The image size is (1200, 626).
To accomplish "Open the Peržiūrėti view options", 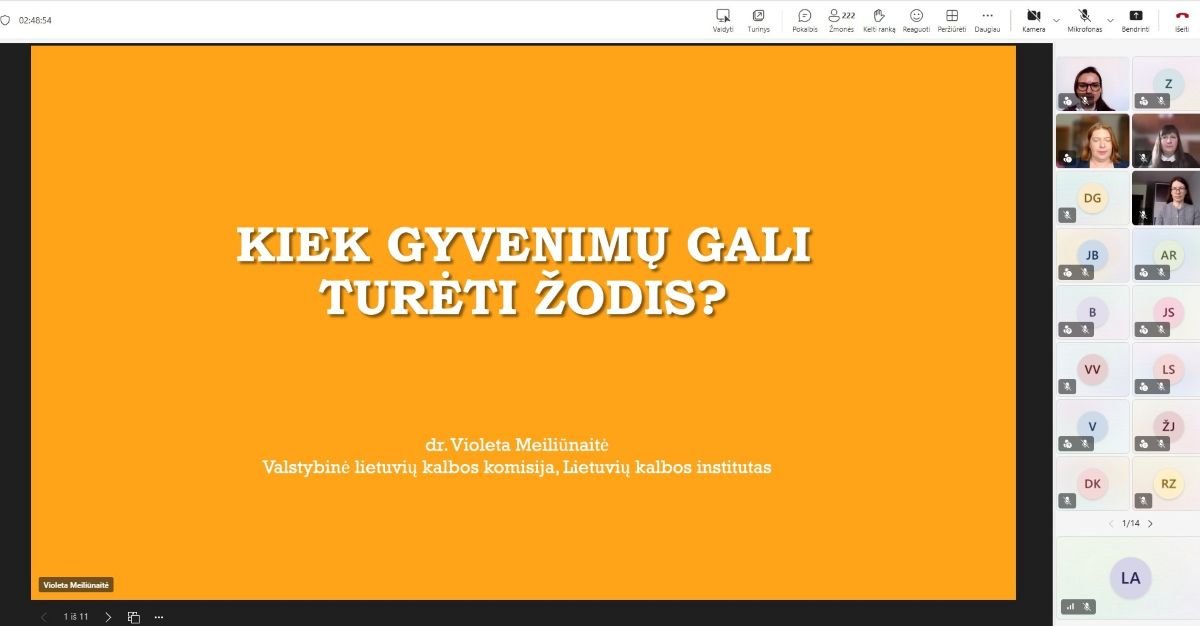I will [x=951, y=20].
